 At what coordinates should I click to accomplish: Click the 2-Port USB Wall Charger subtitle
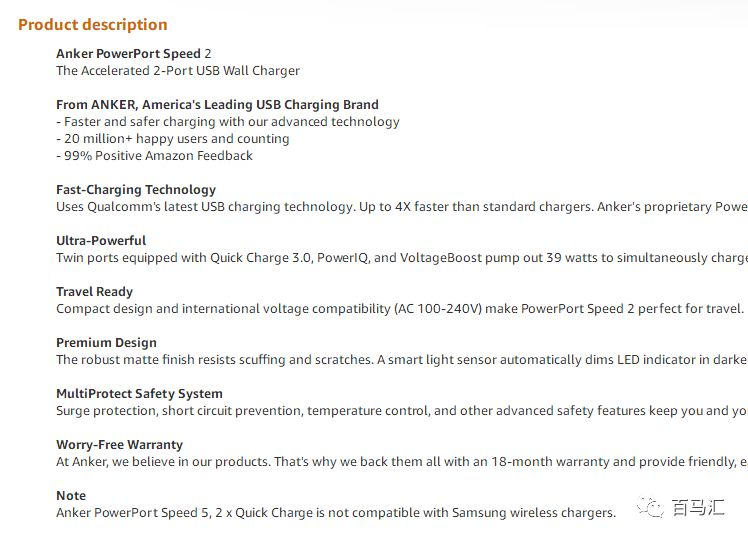pyautogui.click(x=178, y=71)
